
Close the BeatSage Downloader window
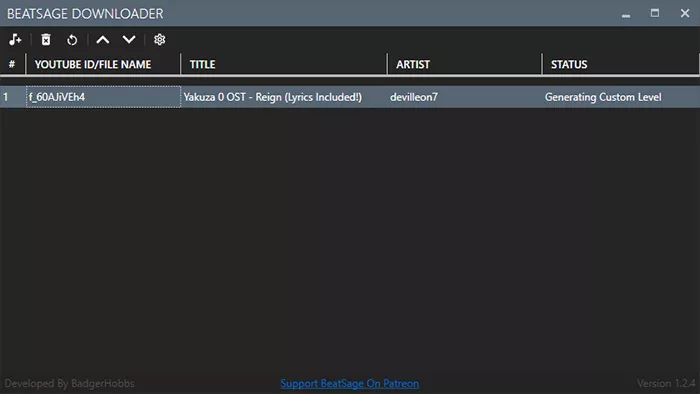click(x=685, y=13)
